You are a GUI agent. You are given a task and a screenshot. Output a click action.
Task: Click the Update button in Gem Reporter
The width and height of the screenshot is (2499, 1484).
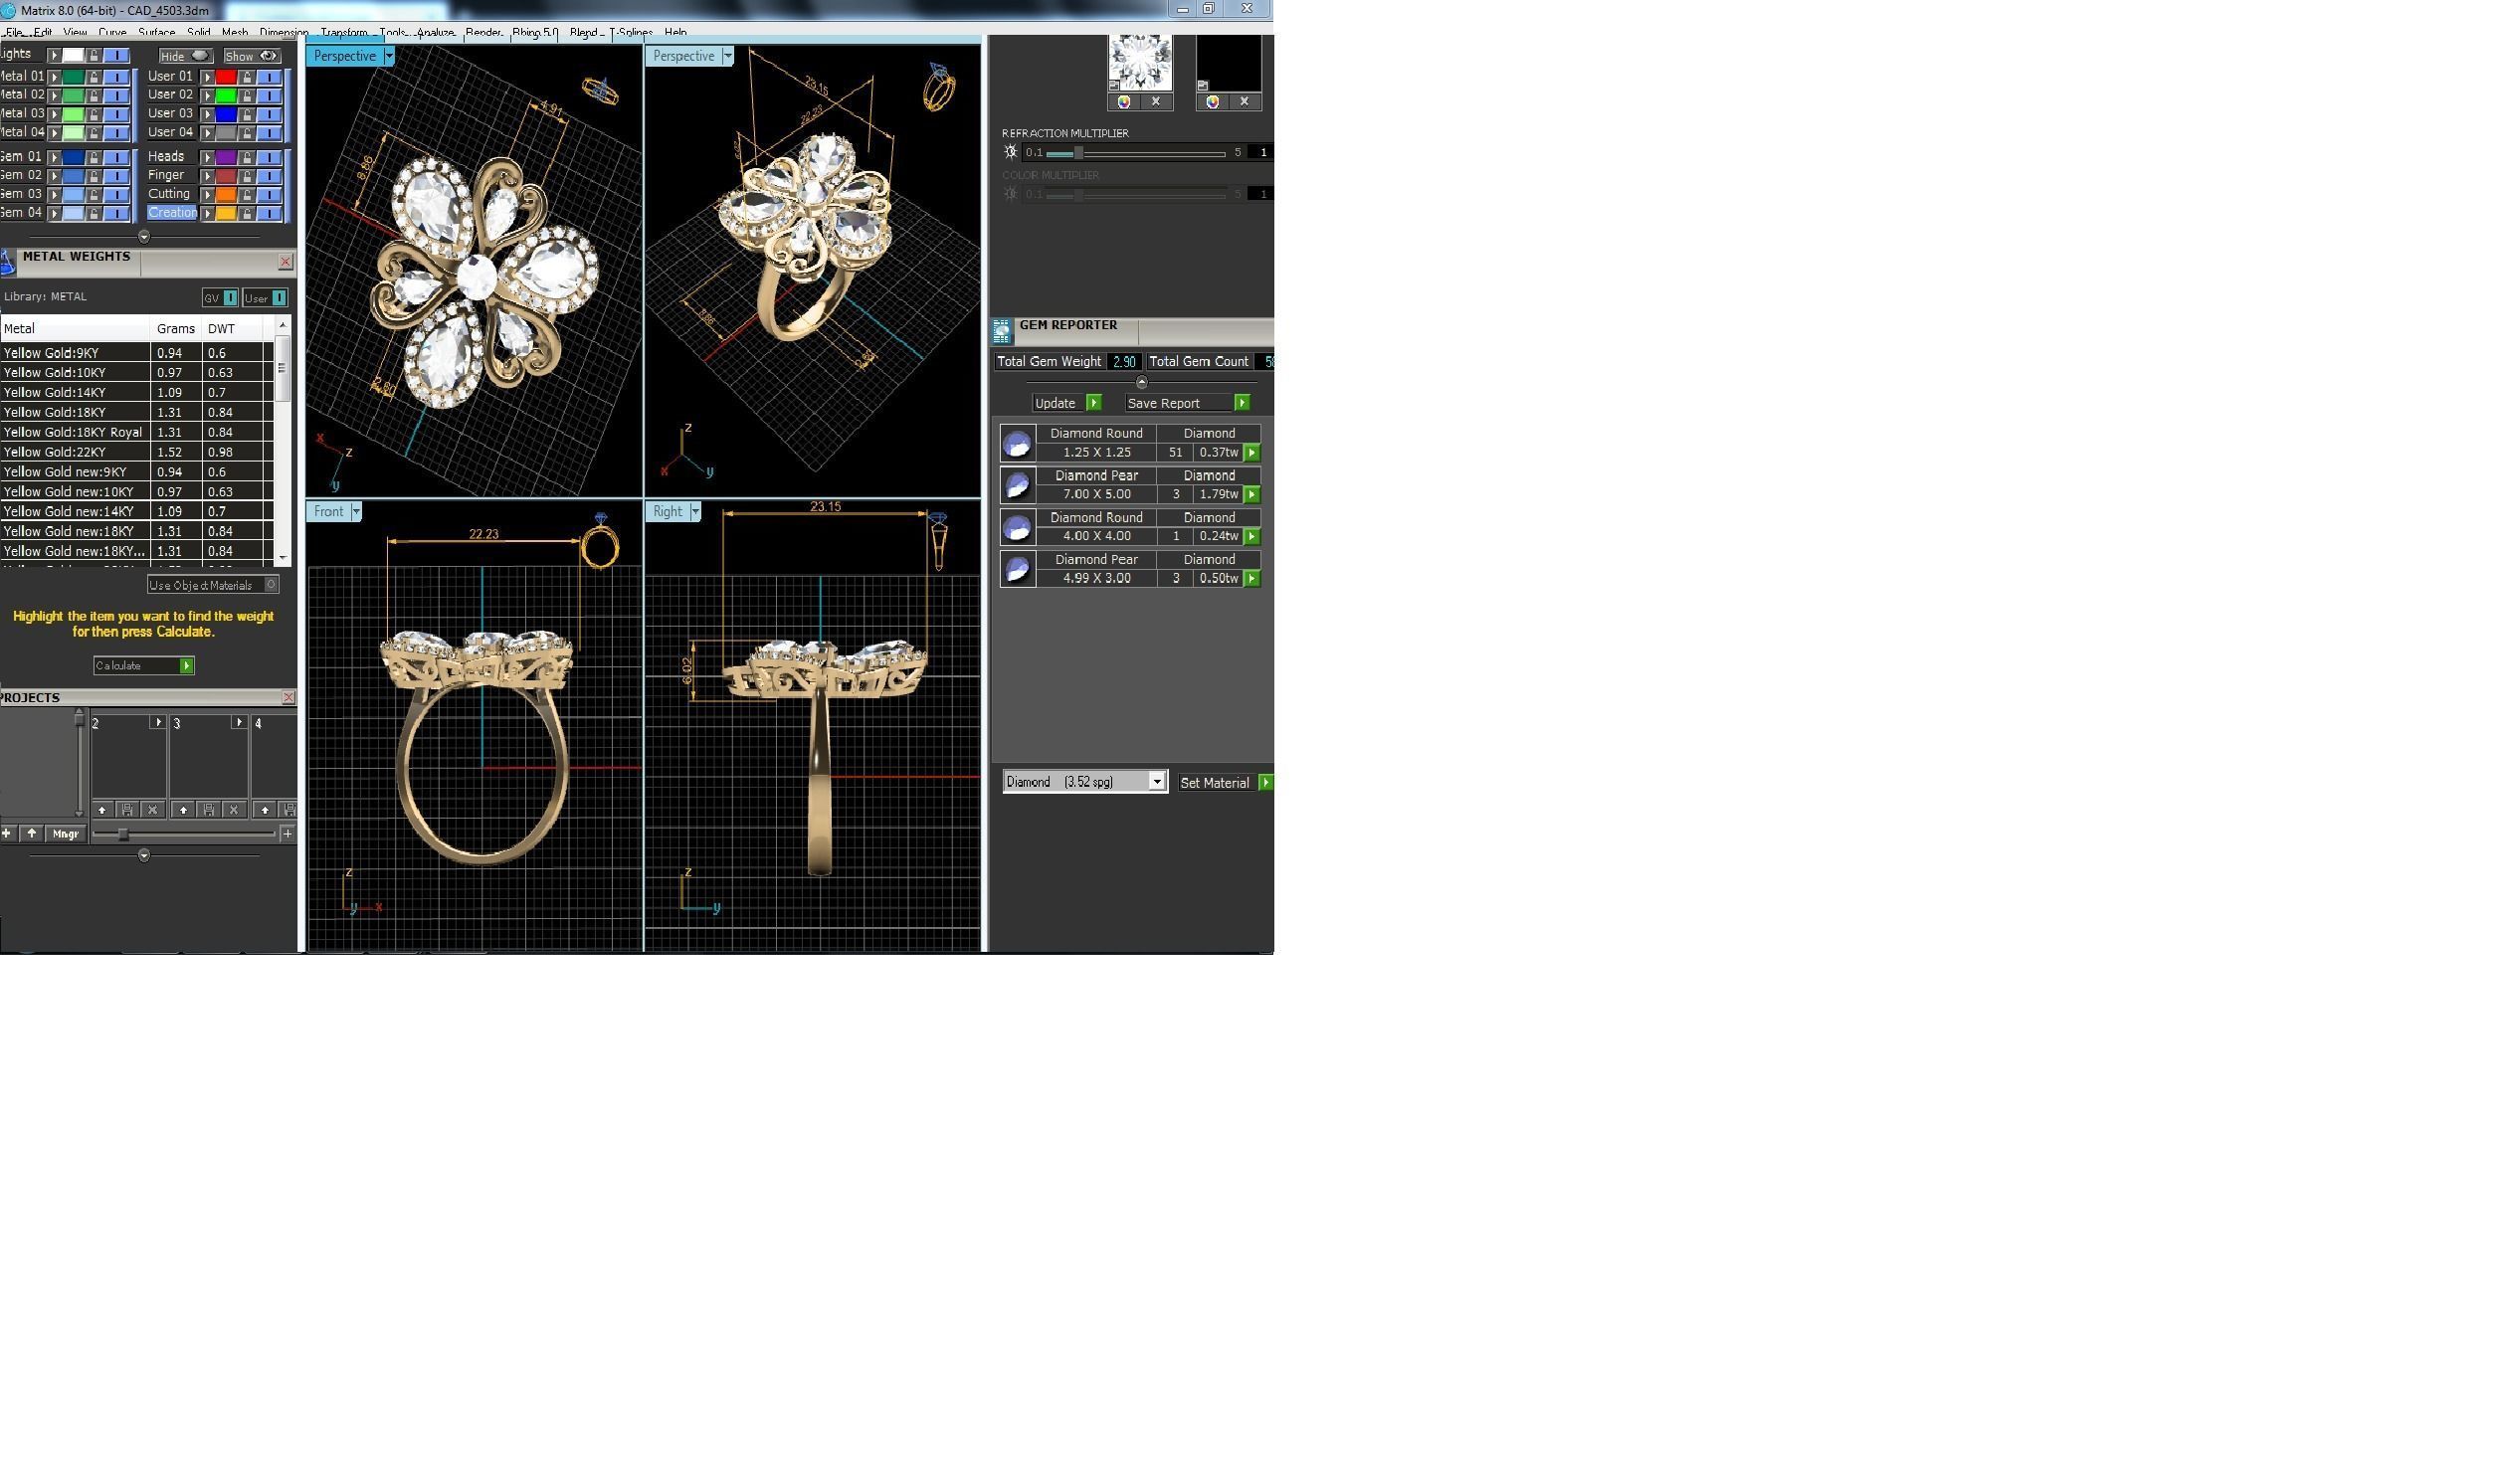(1066, 403)
